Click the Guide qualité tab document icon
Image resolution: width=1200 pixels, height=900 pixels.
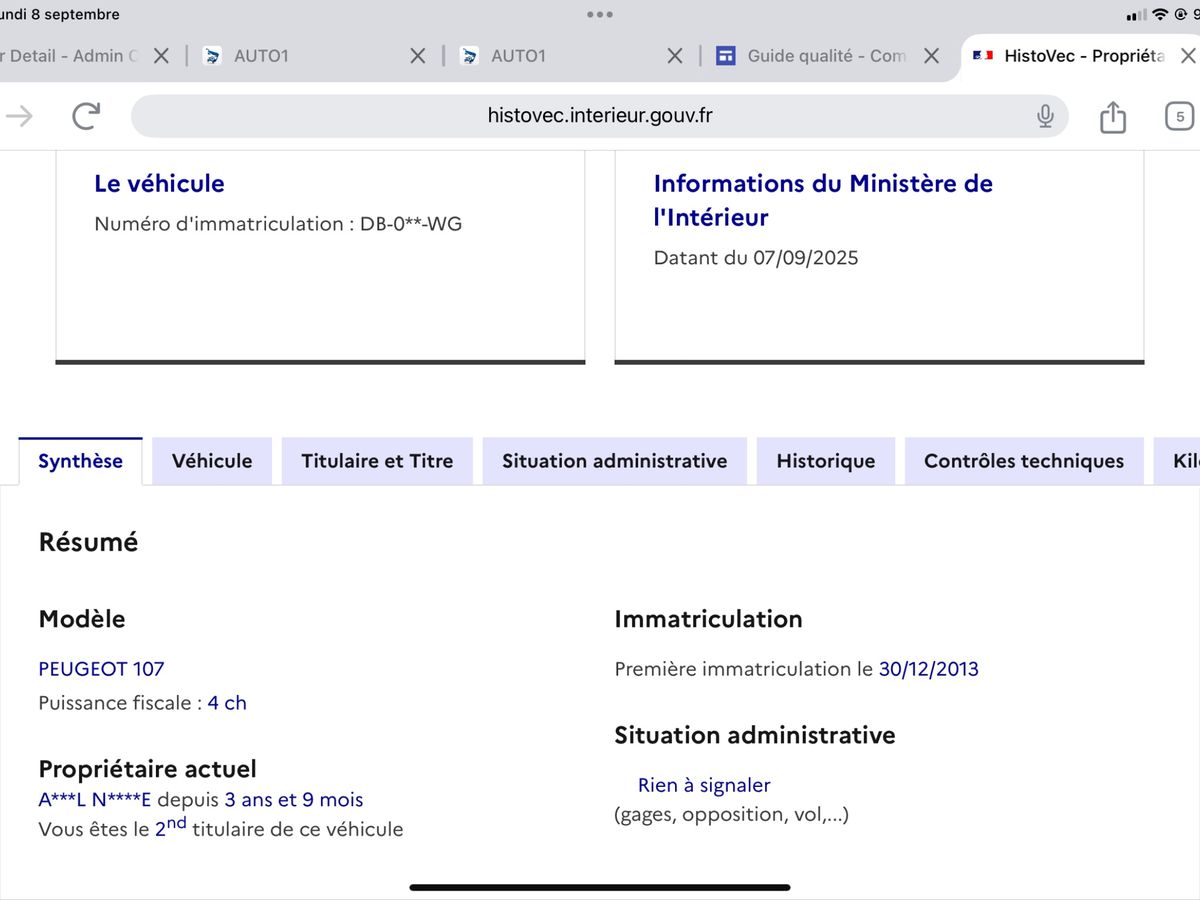pyautogui.click(x=727, y=56)
